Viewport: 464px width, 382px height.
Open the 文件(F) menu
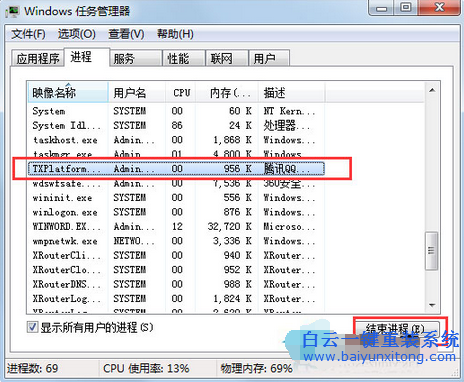click(28, 34)
